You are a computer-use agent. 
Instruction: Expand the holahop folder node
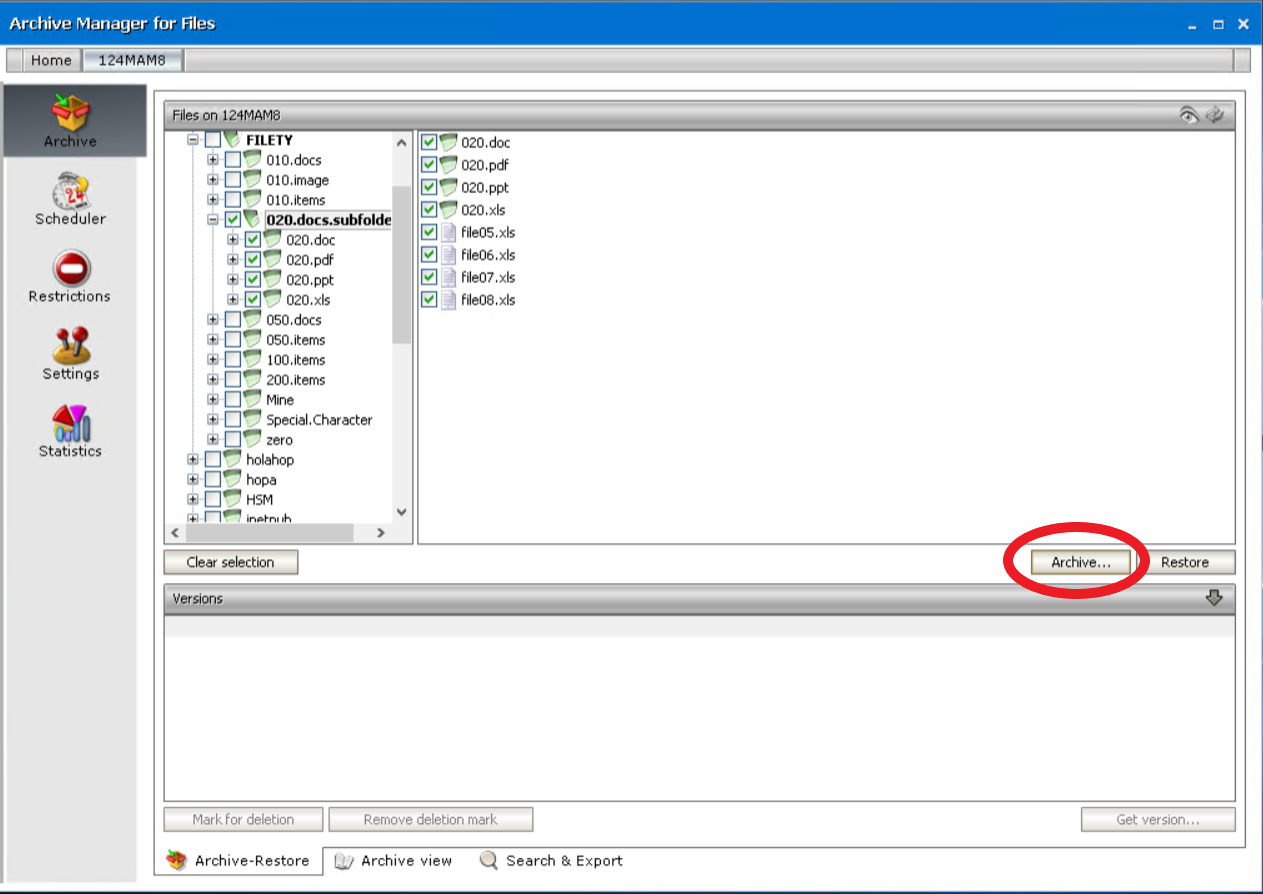pos(192,459)
